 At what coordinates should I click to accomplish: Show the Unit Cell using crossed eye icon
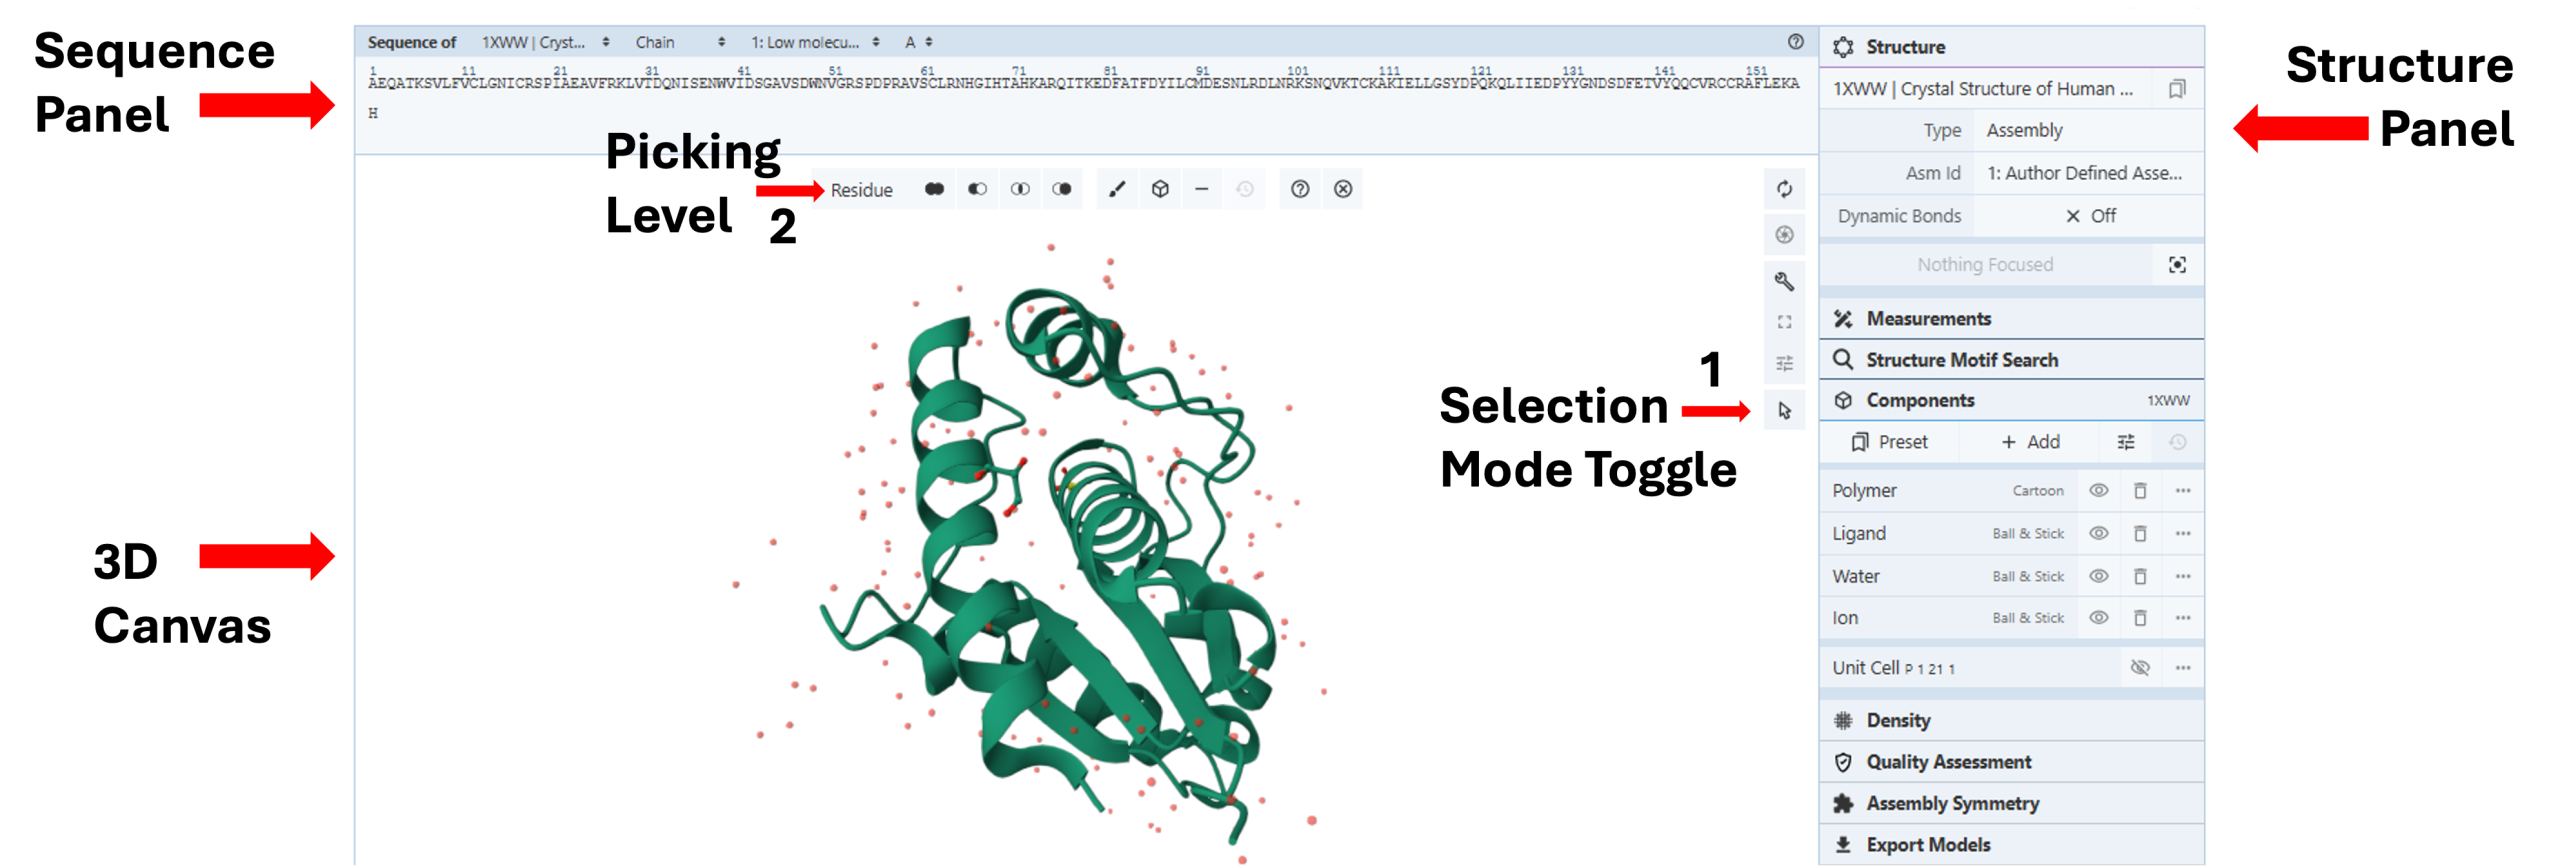click(2140, 668)
